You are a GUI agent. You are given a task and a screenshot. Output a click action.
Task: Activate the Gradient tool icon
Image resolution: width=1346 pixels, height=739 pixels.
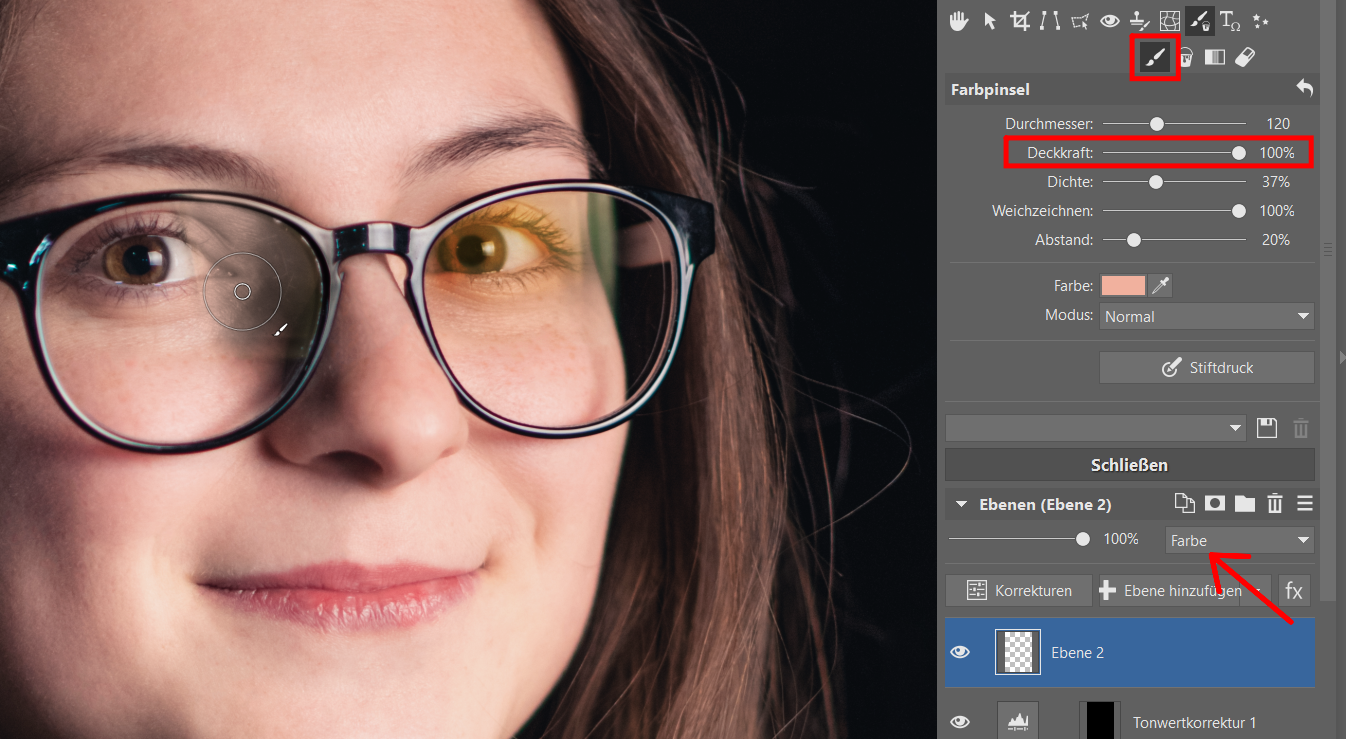(x=1215, y=58)
